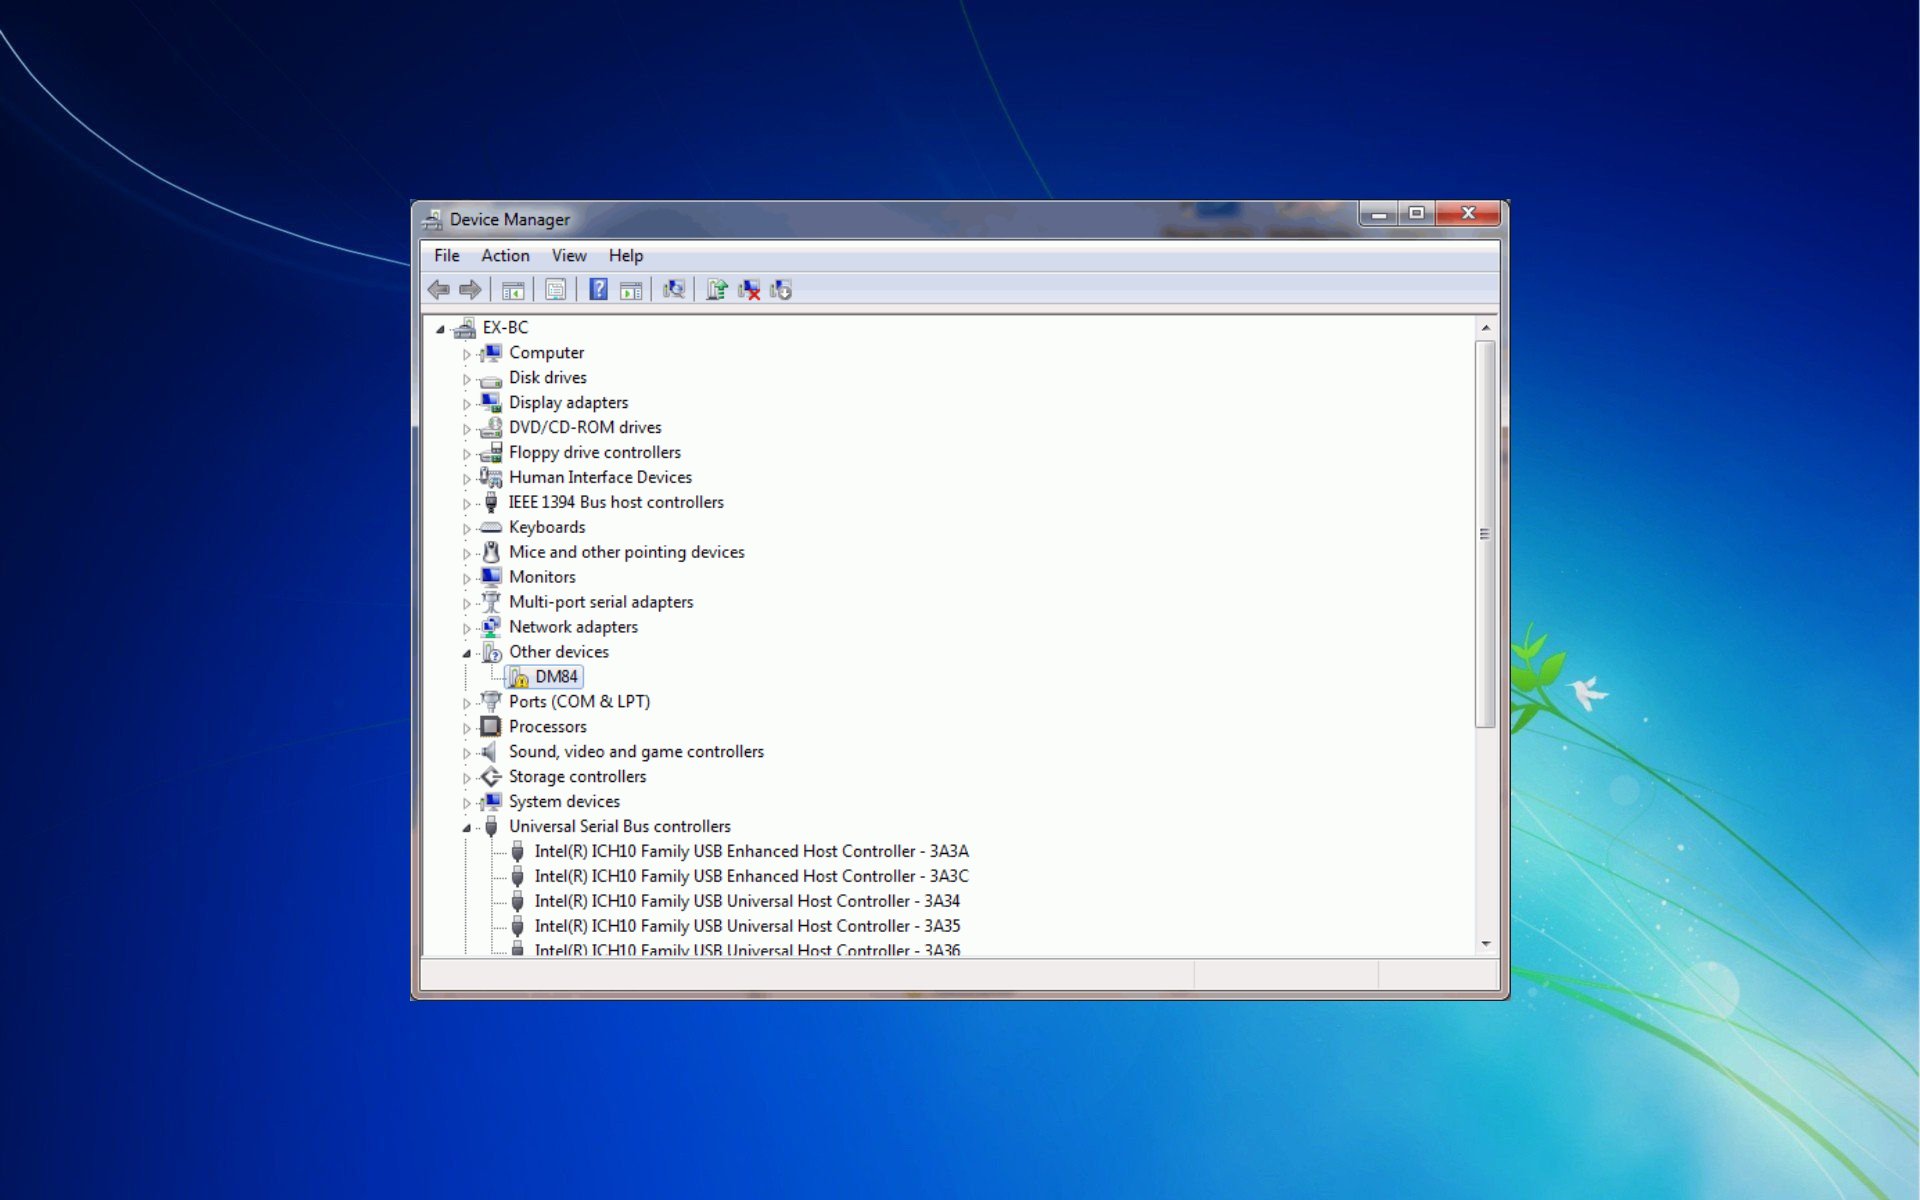
Task: Expand the IEEE 1394 Bus host controllers node
Action: 466,504
